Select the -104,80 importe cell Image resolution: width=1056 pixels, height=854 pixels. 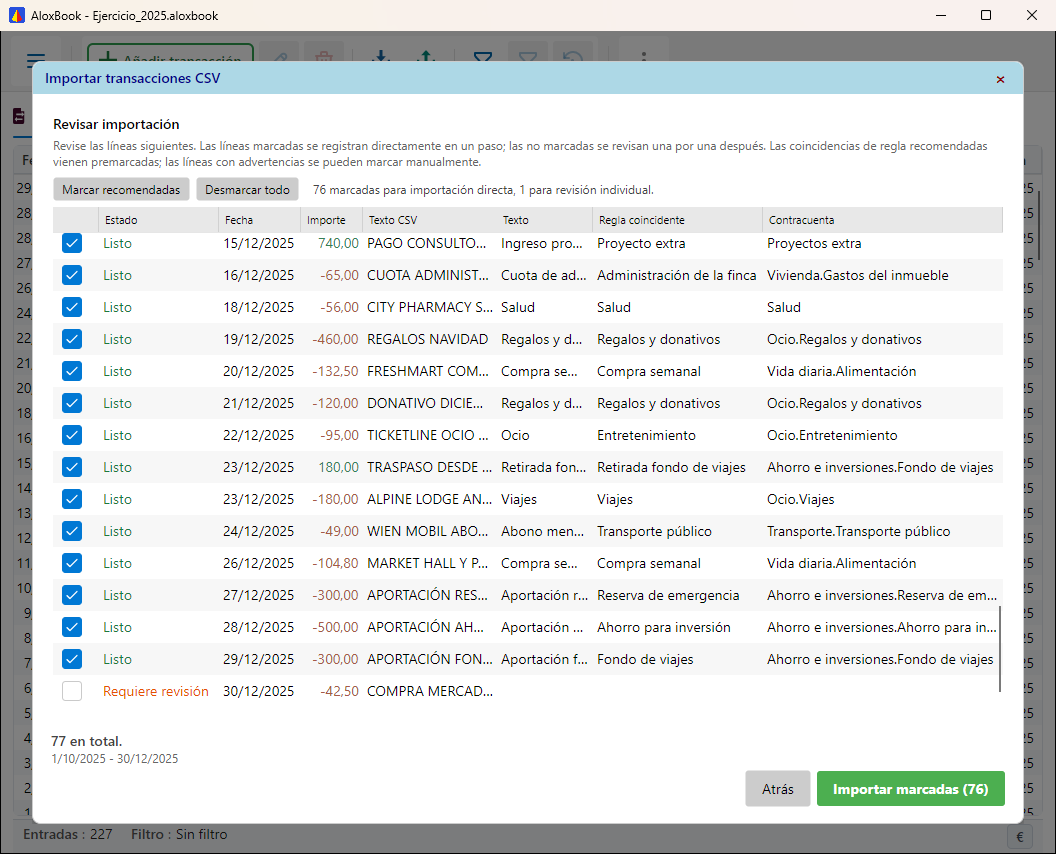[335, 563]
